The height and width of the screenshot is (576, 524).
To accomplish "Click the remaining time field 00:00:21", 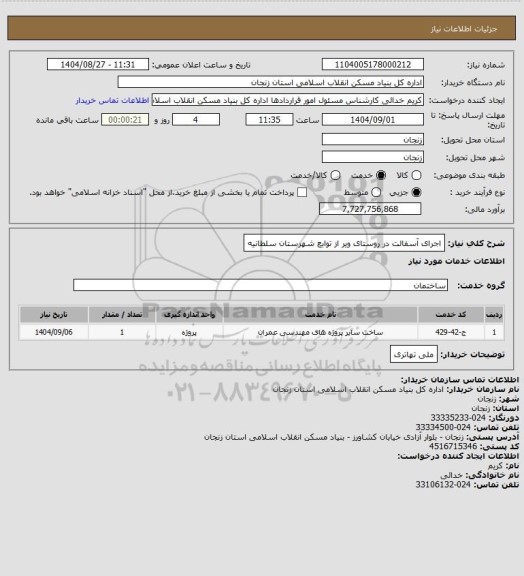I will coord(125,120).
